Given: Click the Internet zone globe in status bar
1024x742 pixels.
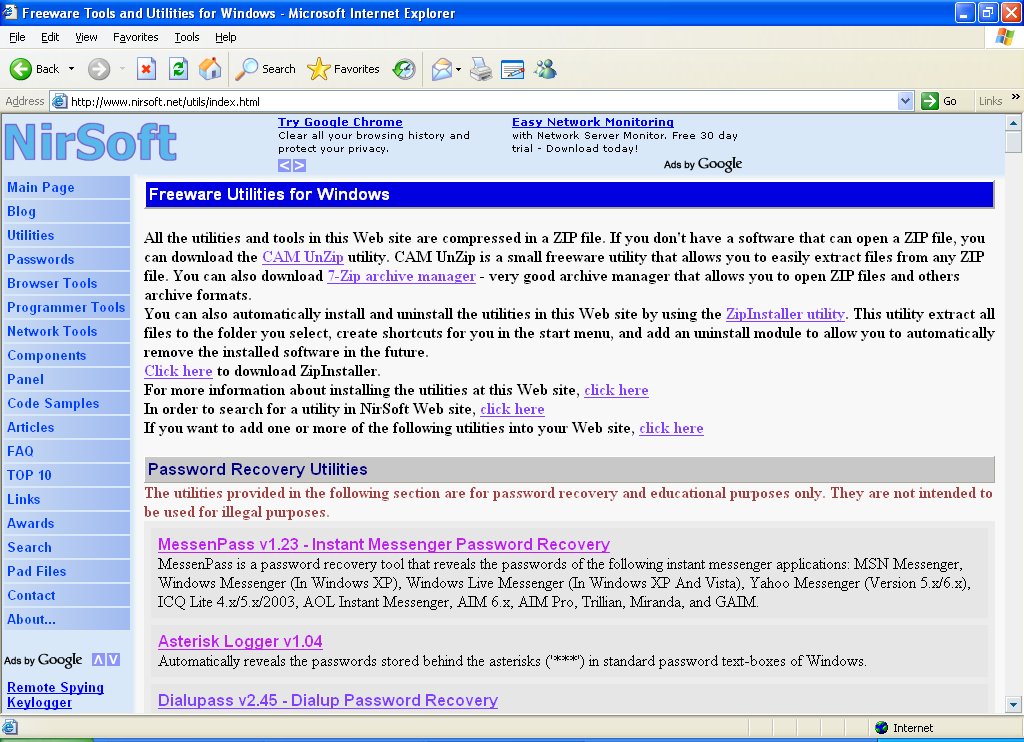Looking at the screenshot, I should (882, 727).
